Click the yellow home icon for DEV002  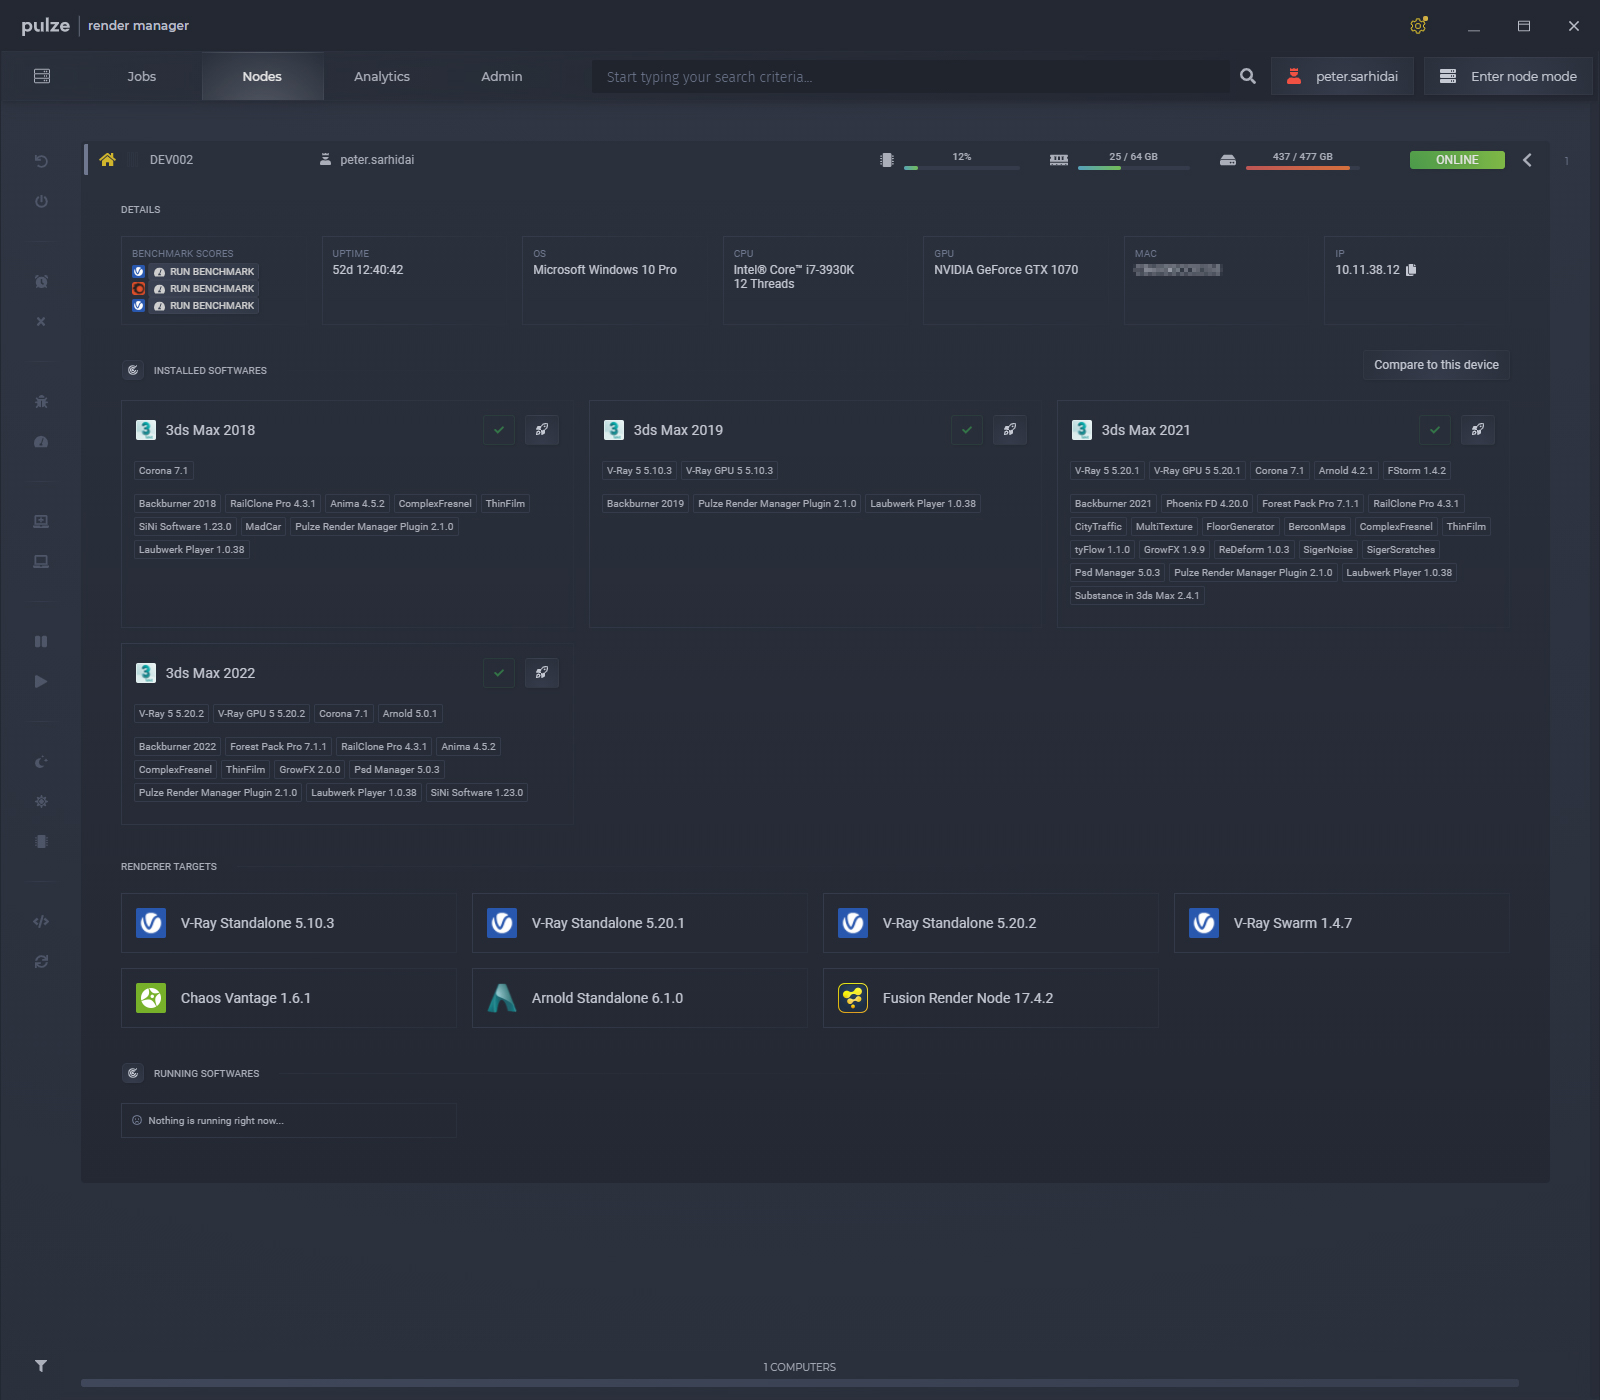click(x=107, y=159)
